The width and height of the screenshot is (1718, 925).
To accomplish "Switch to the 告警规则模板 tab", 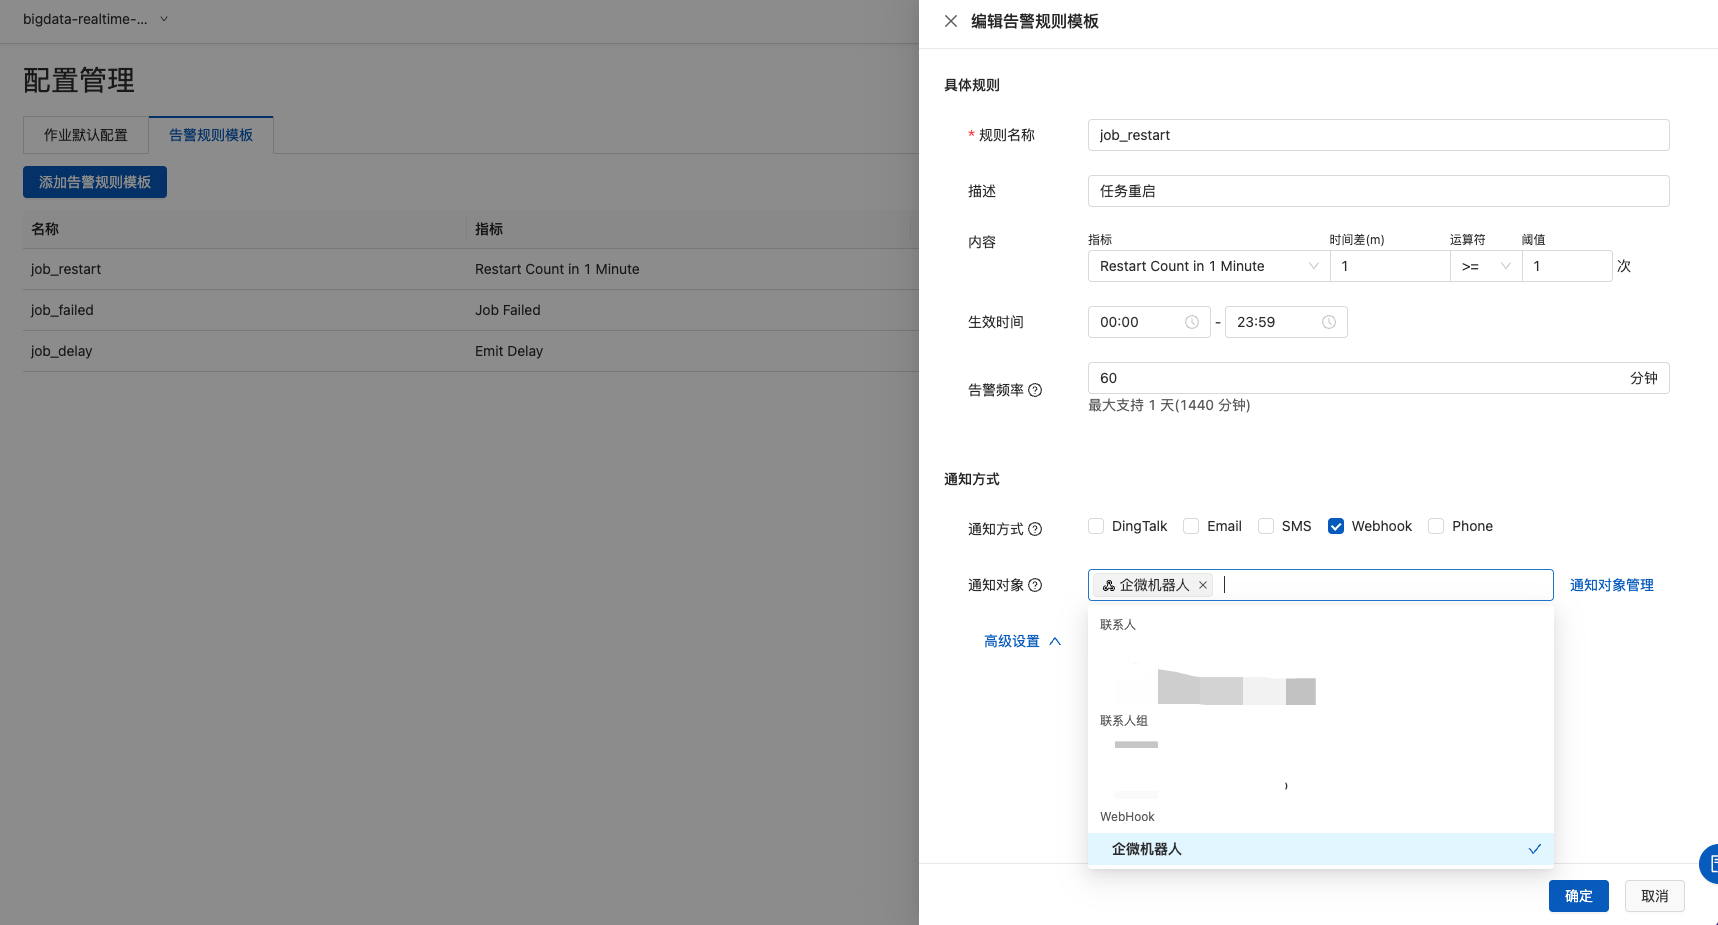I will [211, 135].
